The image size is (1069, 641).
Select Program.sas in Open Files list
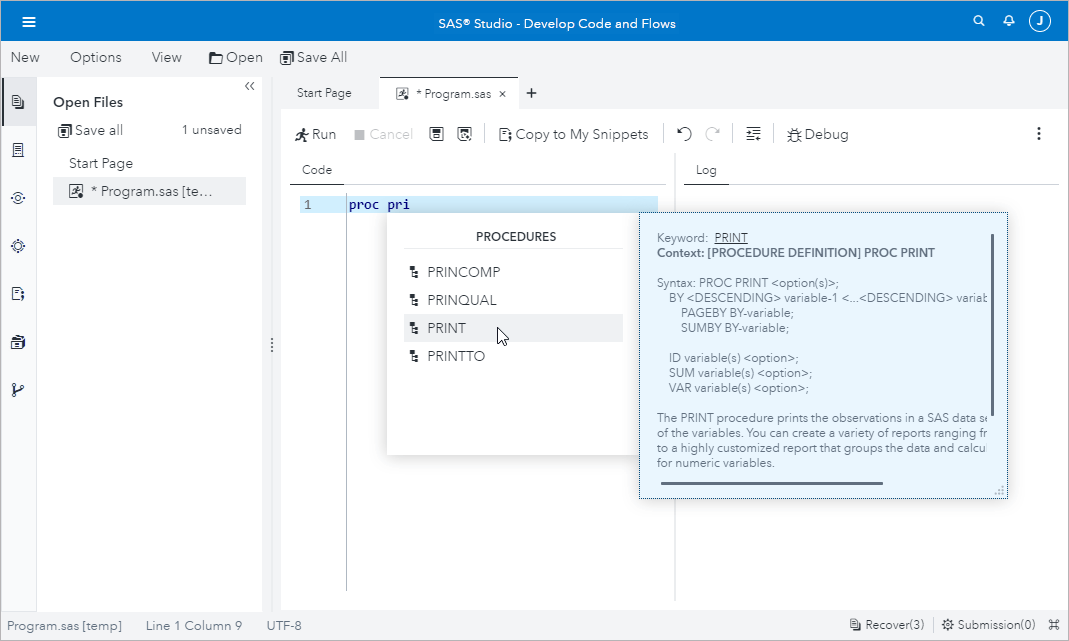click(149, 191)
